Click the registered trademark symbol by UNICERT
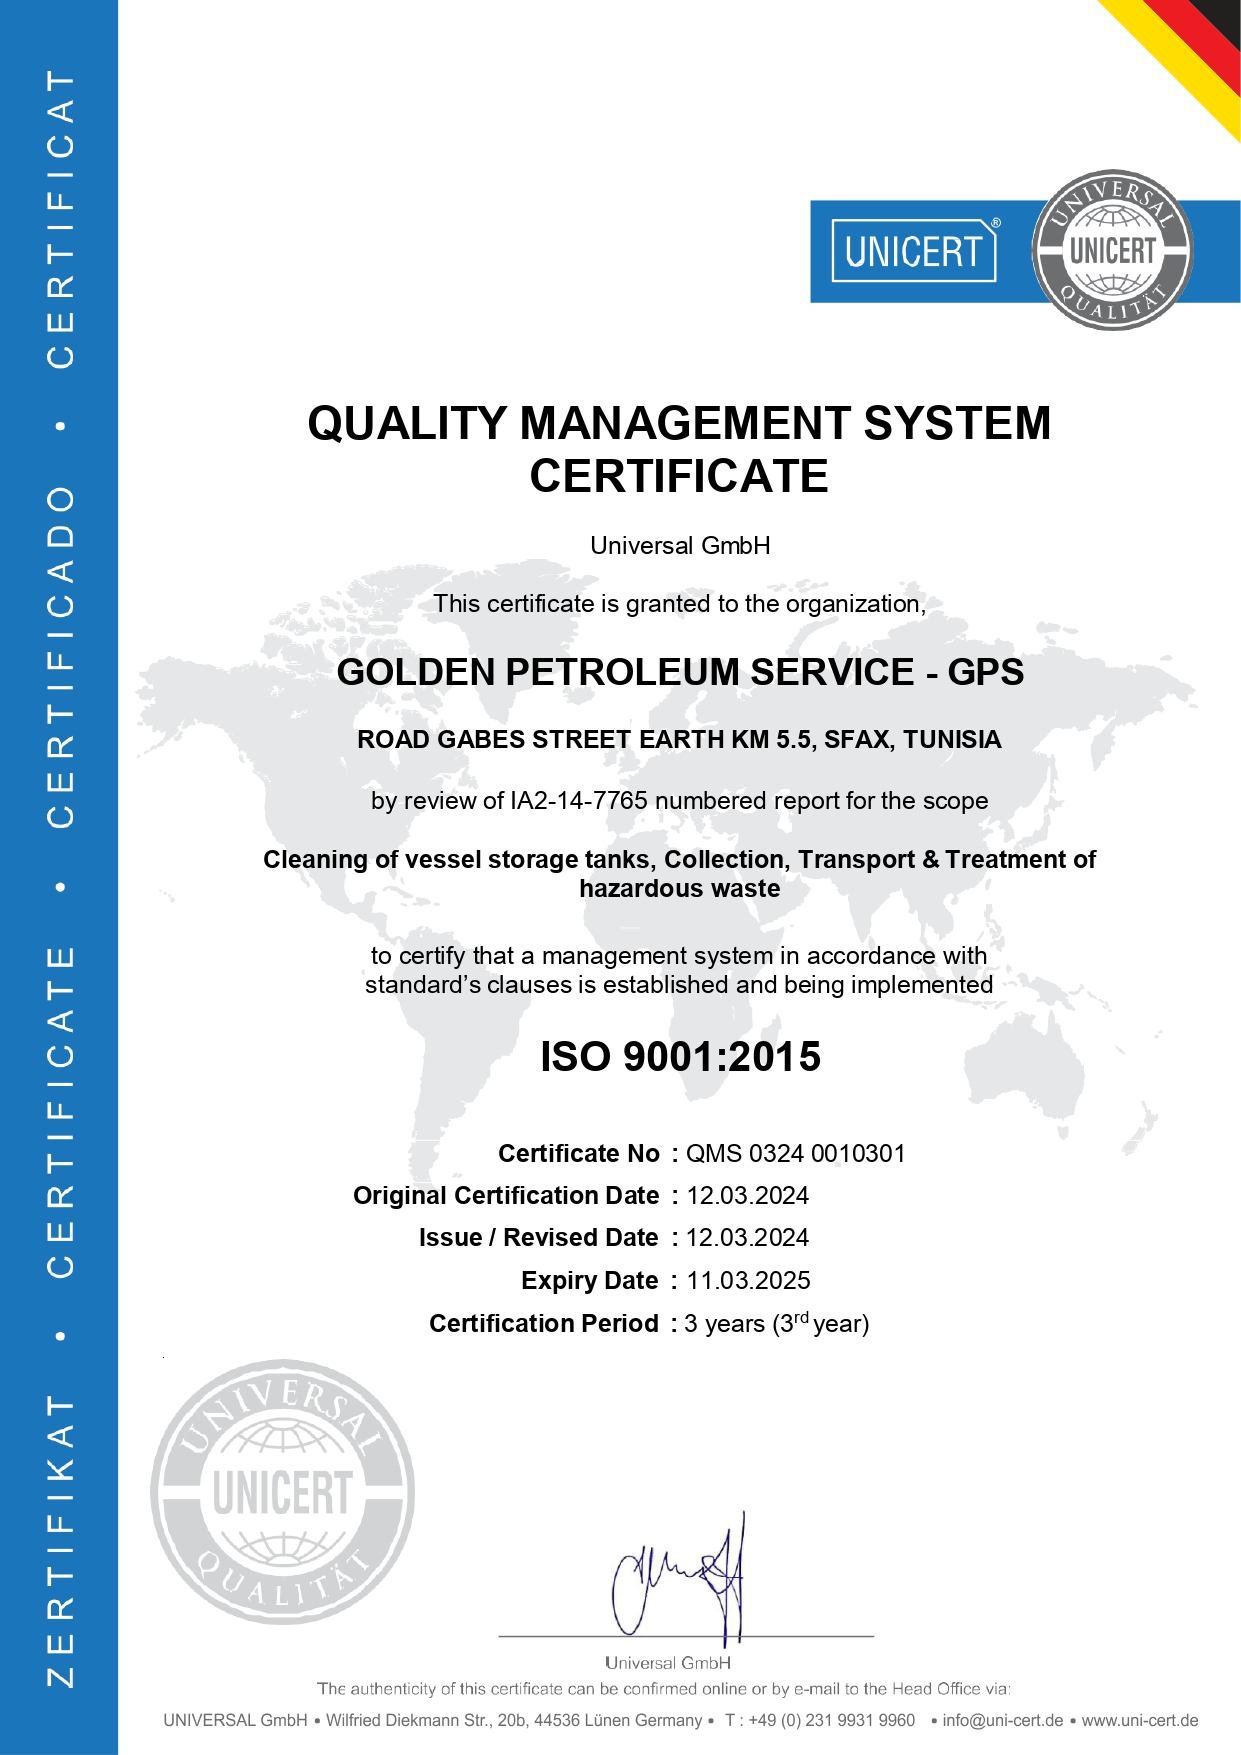The width and height of the screenshot is (1241, 1755). pos(996,223)
